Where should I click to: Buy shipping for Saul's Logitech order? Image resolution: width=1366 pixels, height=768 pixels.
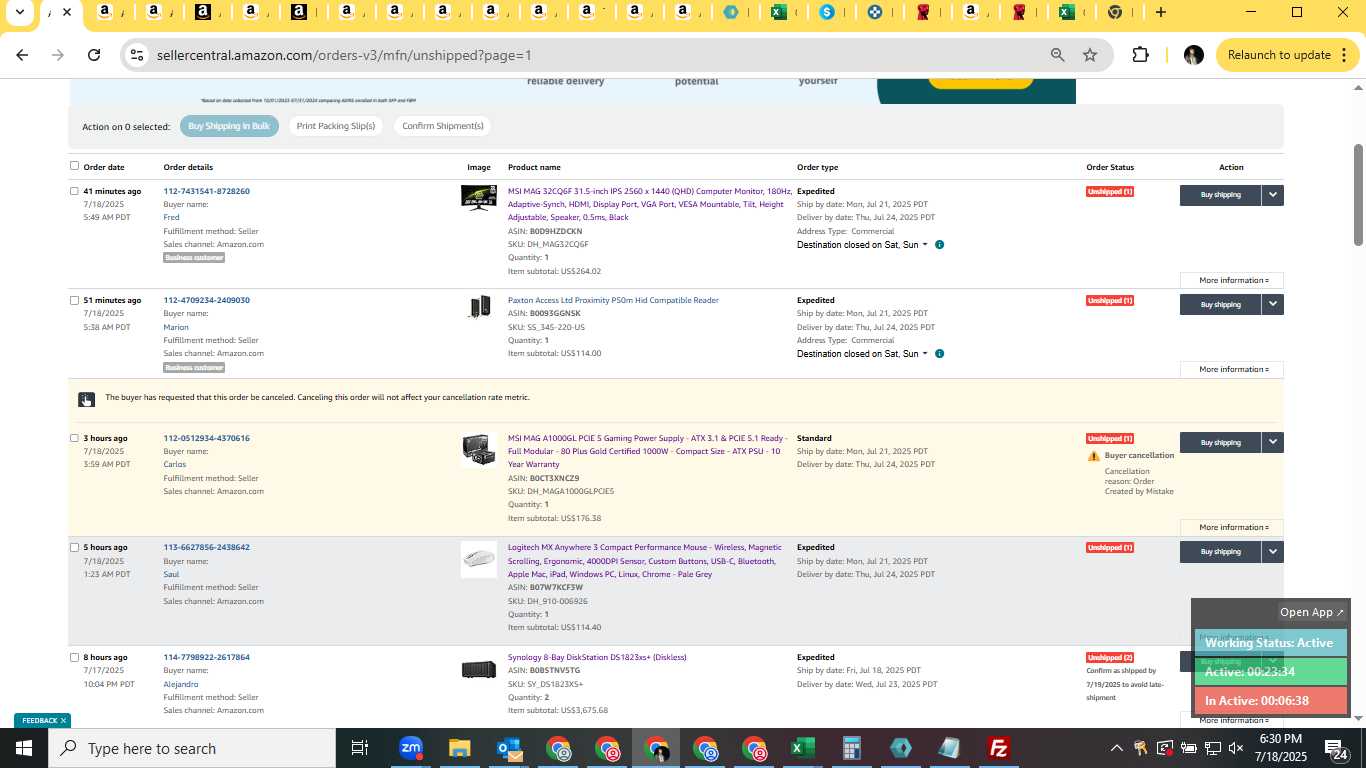tap(1220, 551)
